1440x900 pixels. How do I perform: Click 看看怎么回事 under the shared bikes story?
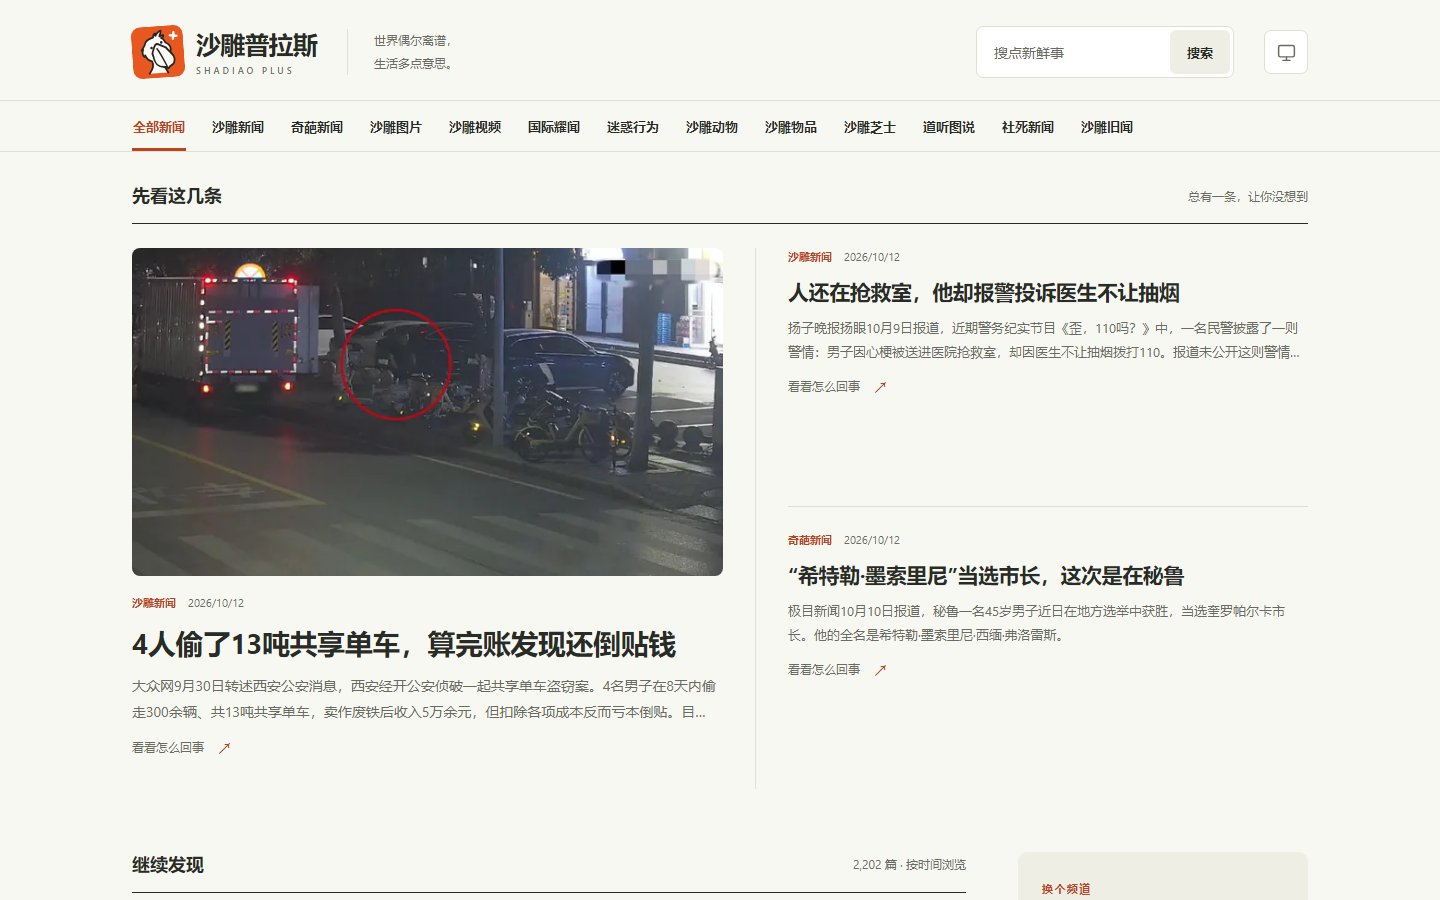click(168, 748)
